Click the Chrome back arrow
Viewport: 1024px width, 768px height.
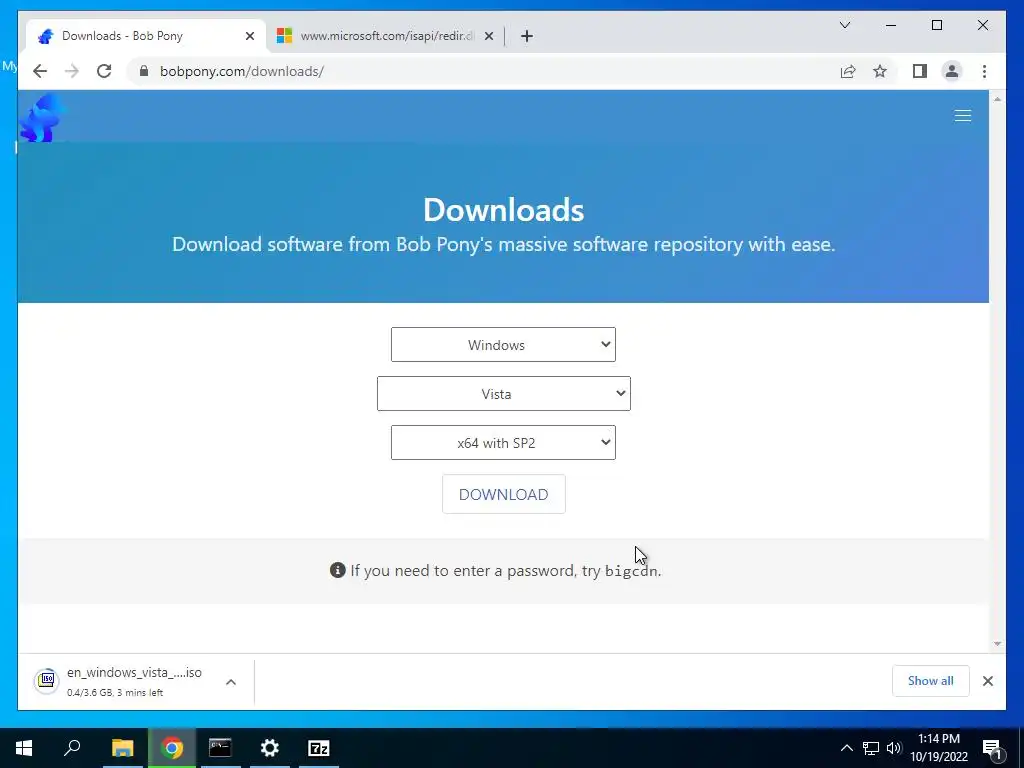click(x=40, y=71)
